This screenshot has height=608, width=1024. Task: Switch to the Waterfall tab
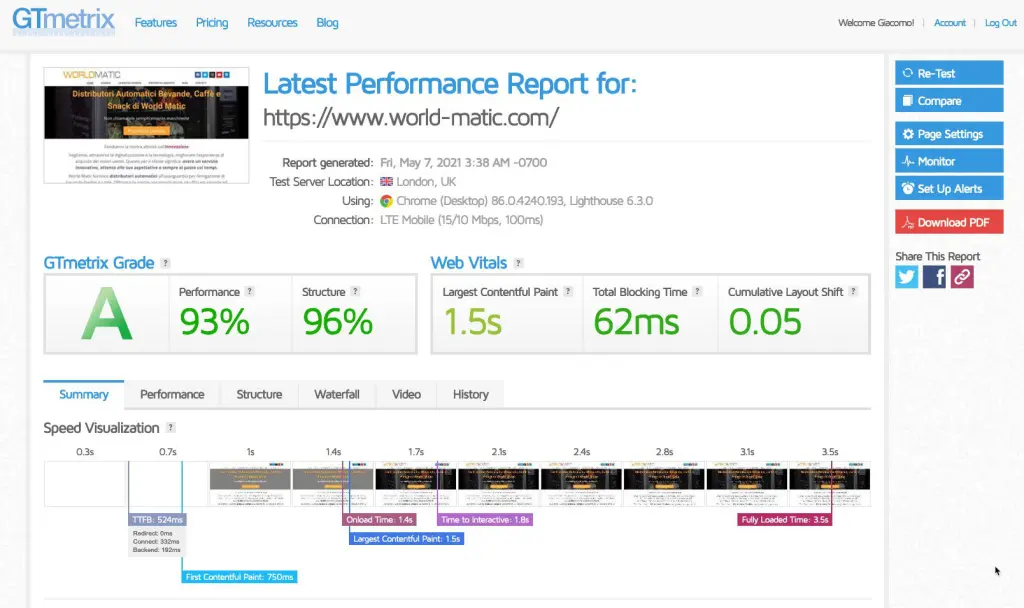tap(336, 394)
